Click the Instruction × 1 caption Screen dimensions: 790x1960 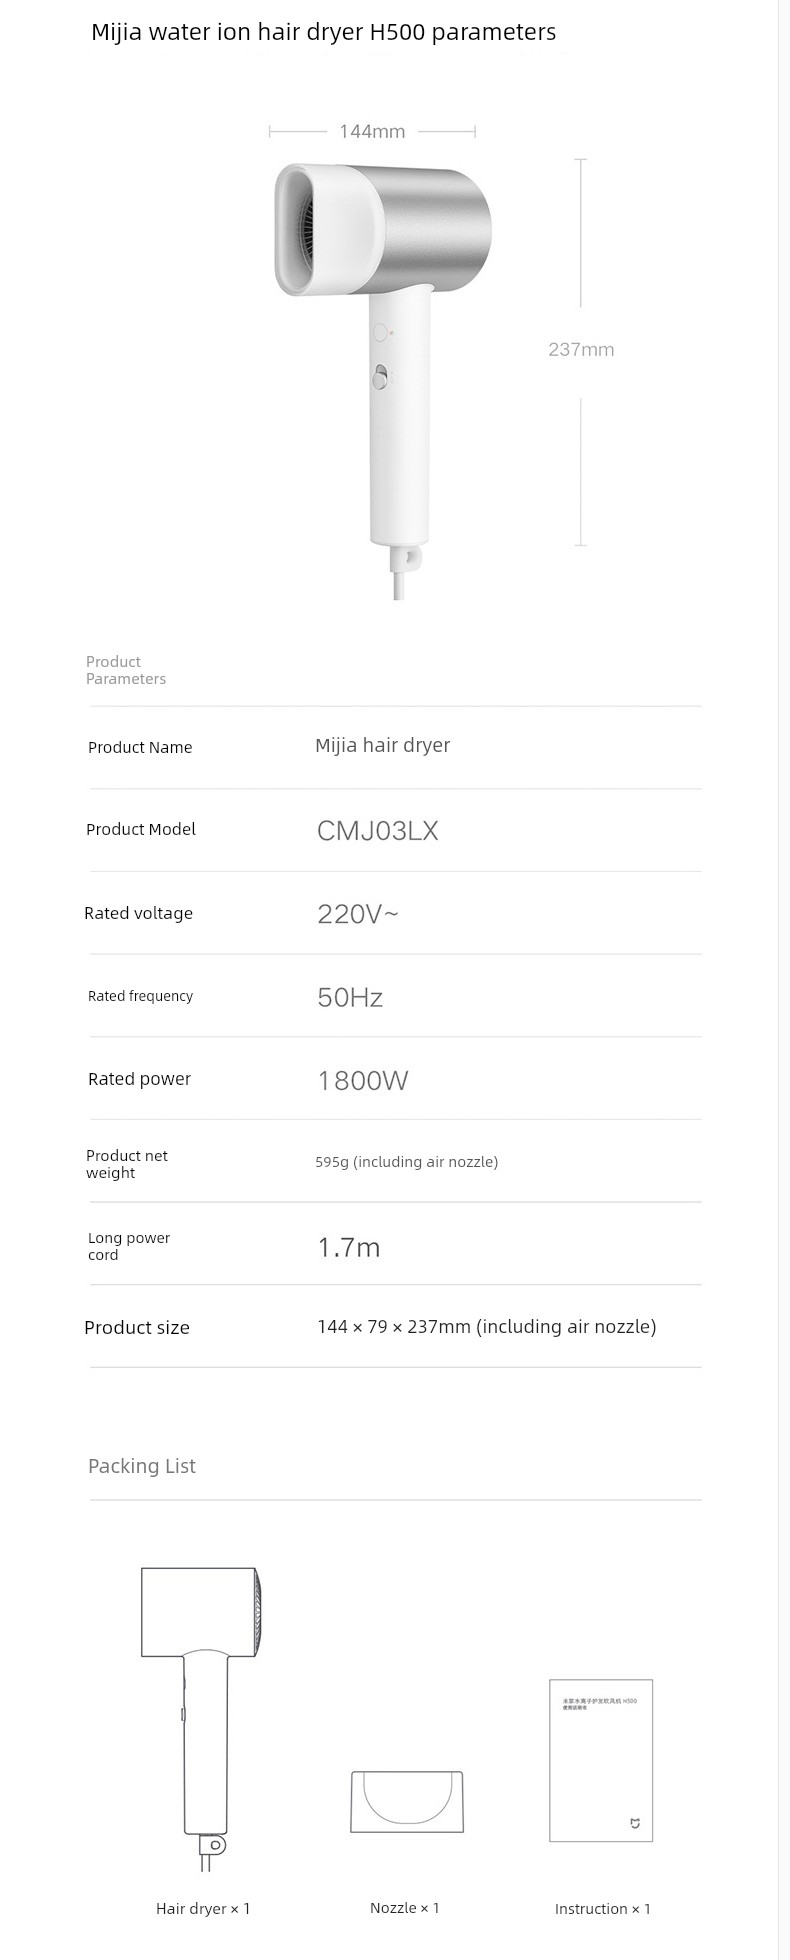(x=603, y=1909)
